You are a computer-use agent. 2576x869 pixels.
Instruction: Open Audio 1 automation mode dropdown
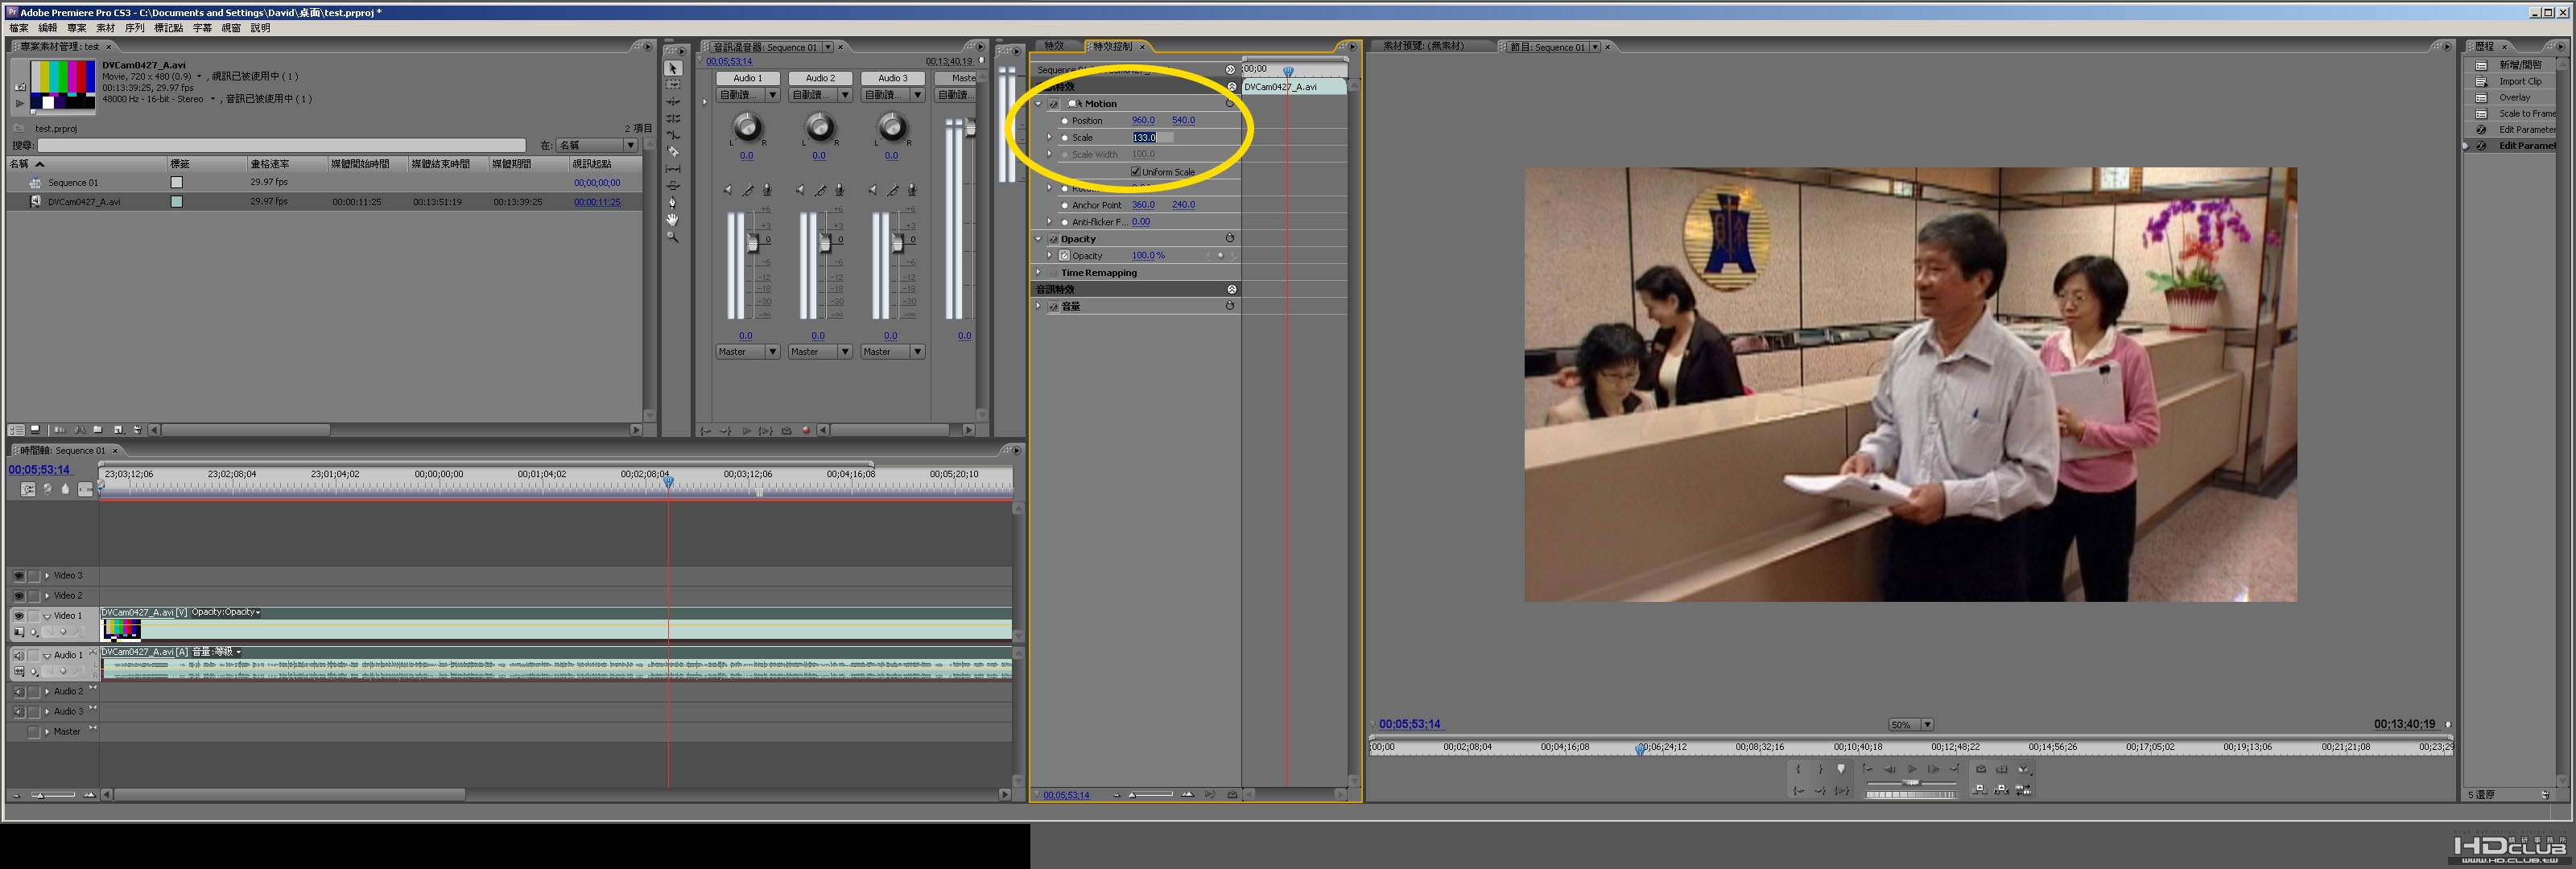tap(748, 95)
